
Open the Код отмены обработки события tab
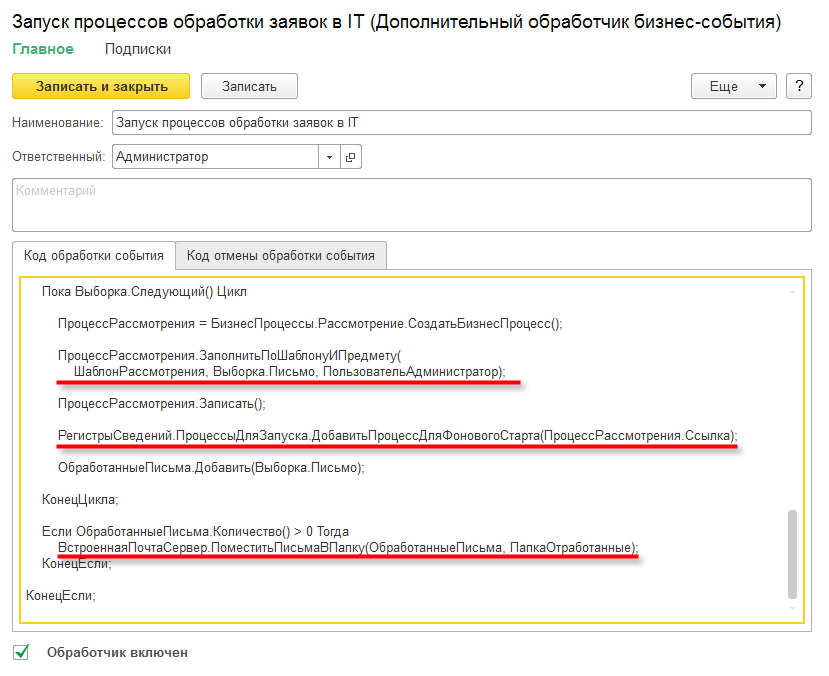[x=280, y=255]
